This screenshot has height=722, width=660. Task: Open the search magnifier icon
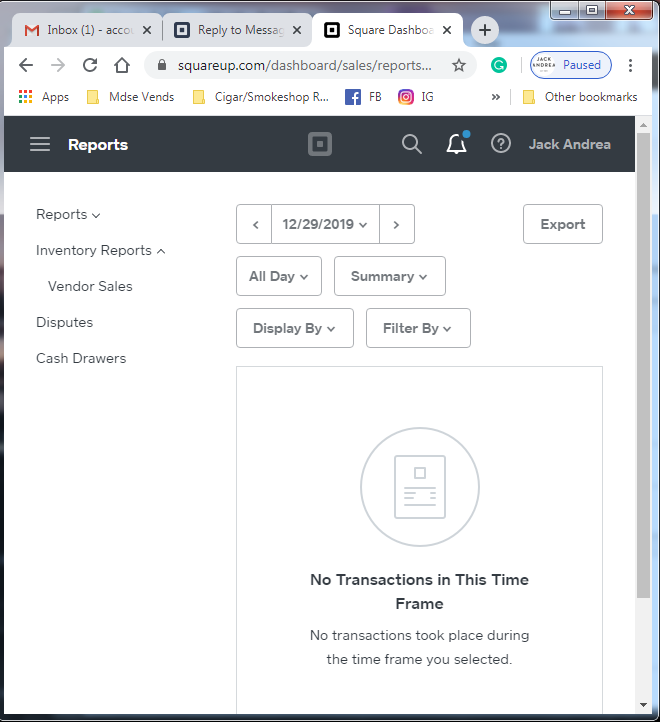pos(411,144)
